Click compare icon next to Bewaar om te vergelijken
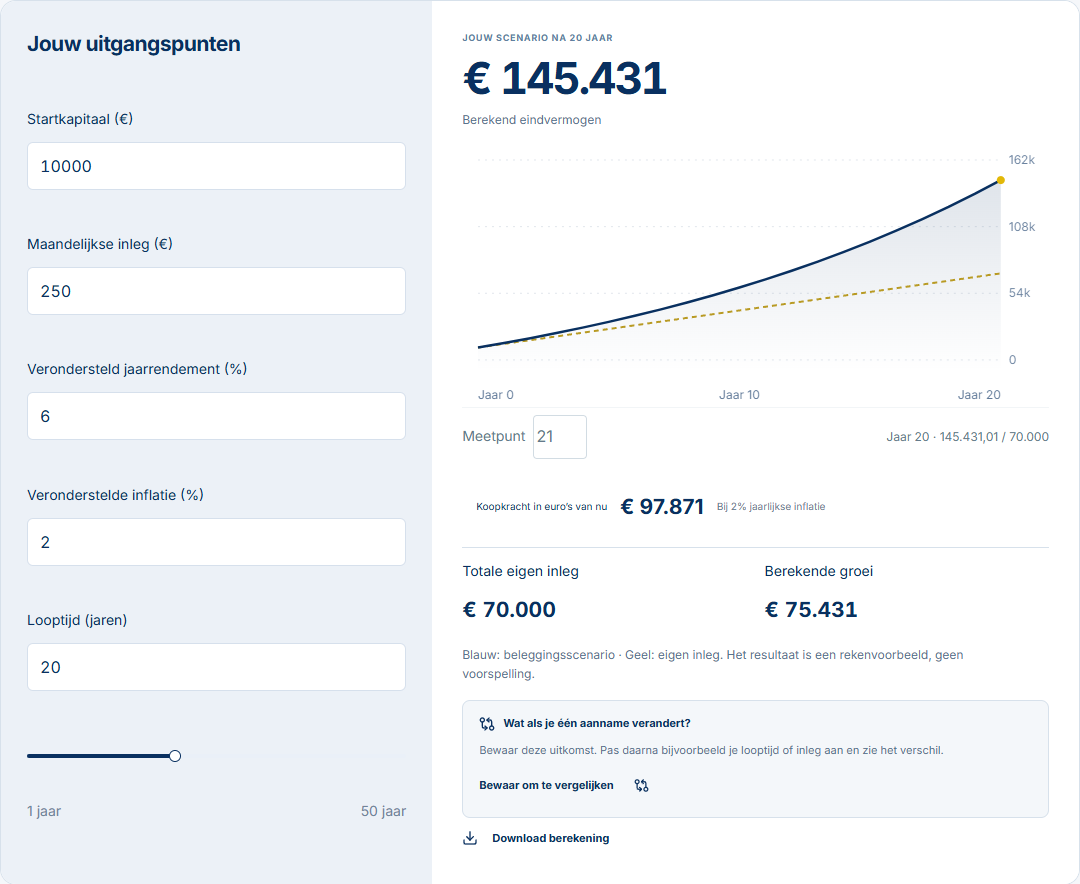The height and width of the screenshot is (884, 1080). (x=641, y=785)
